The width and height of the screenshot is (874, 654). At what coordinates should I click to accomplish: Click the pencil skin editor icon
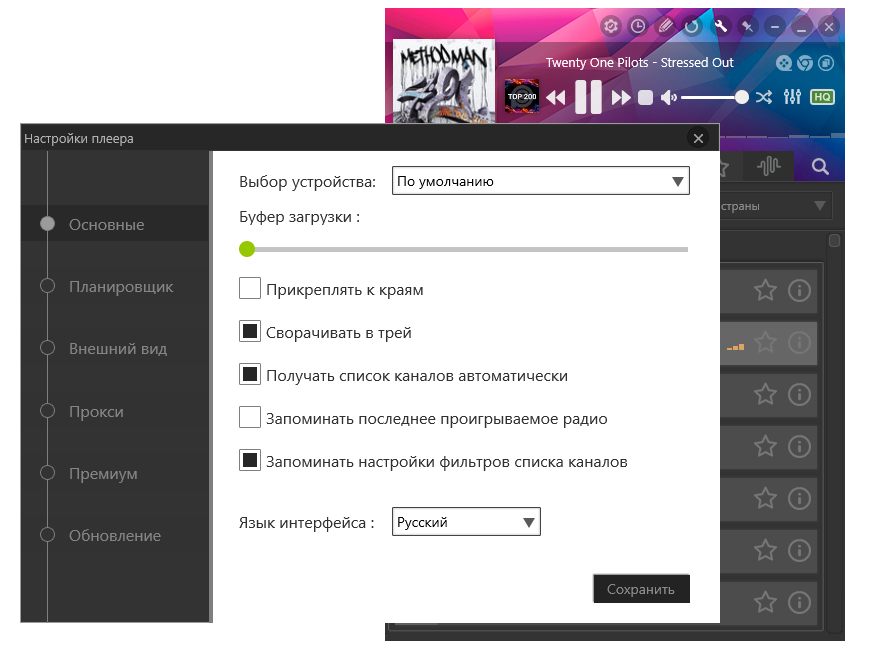[x=665, y=26]
